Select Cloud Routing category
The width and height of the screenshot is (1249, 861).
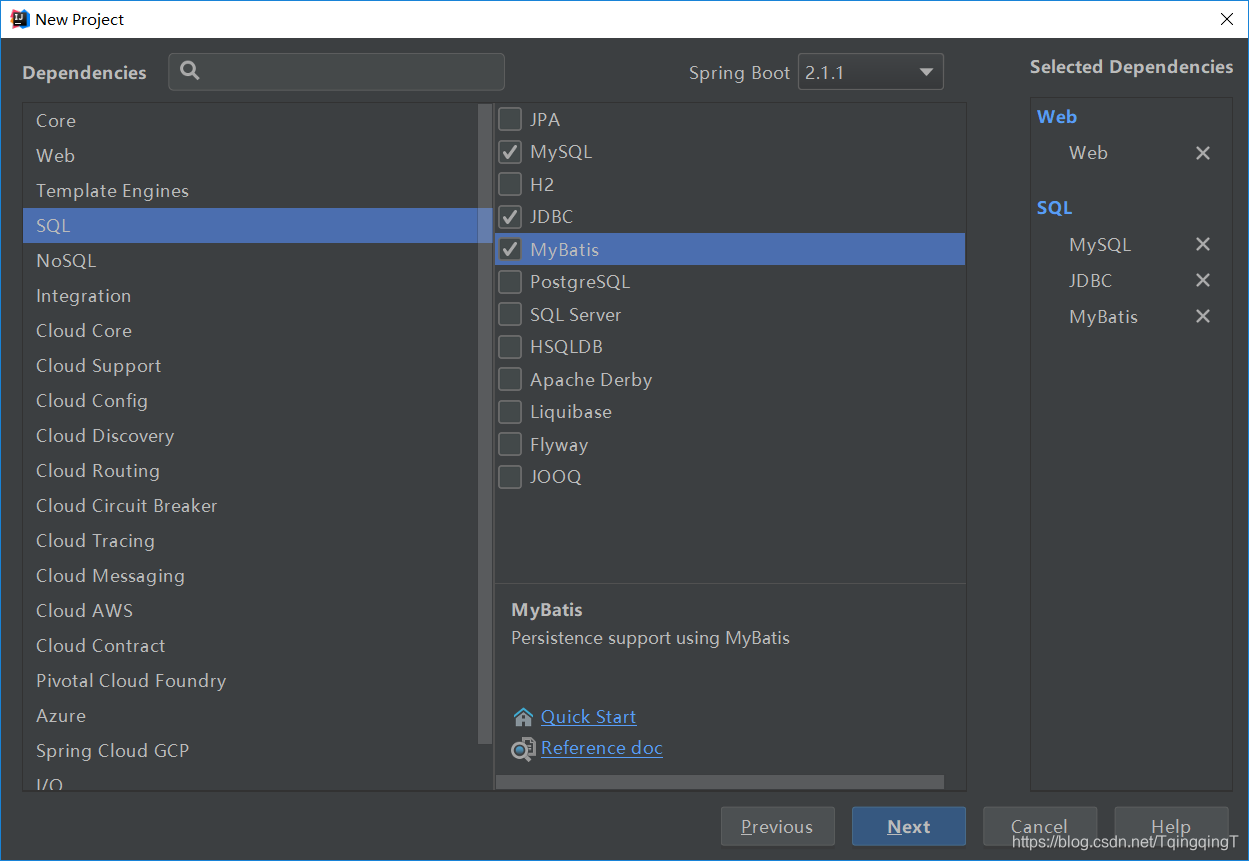pyautogui.click(x=250, y=471)
